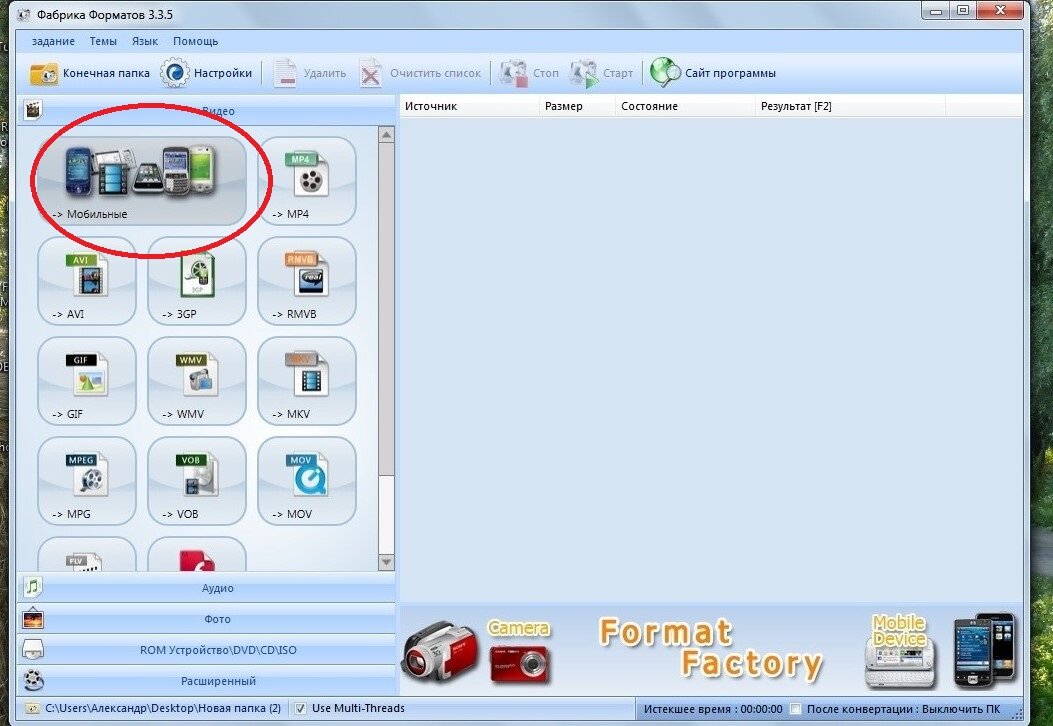Select the AVI conversion icon
This screenshot has height=726, width=1053.
click(87, 281)
